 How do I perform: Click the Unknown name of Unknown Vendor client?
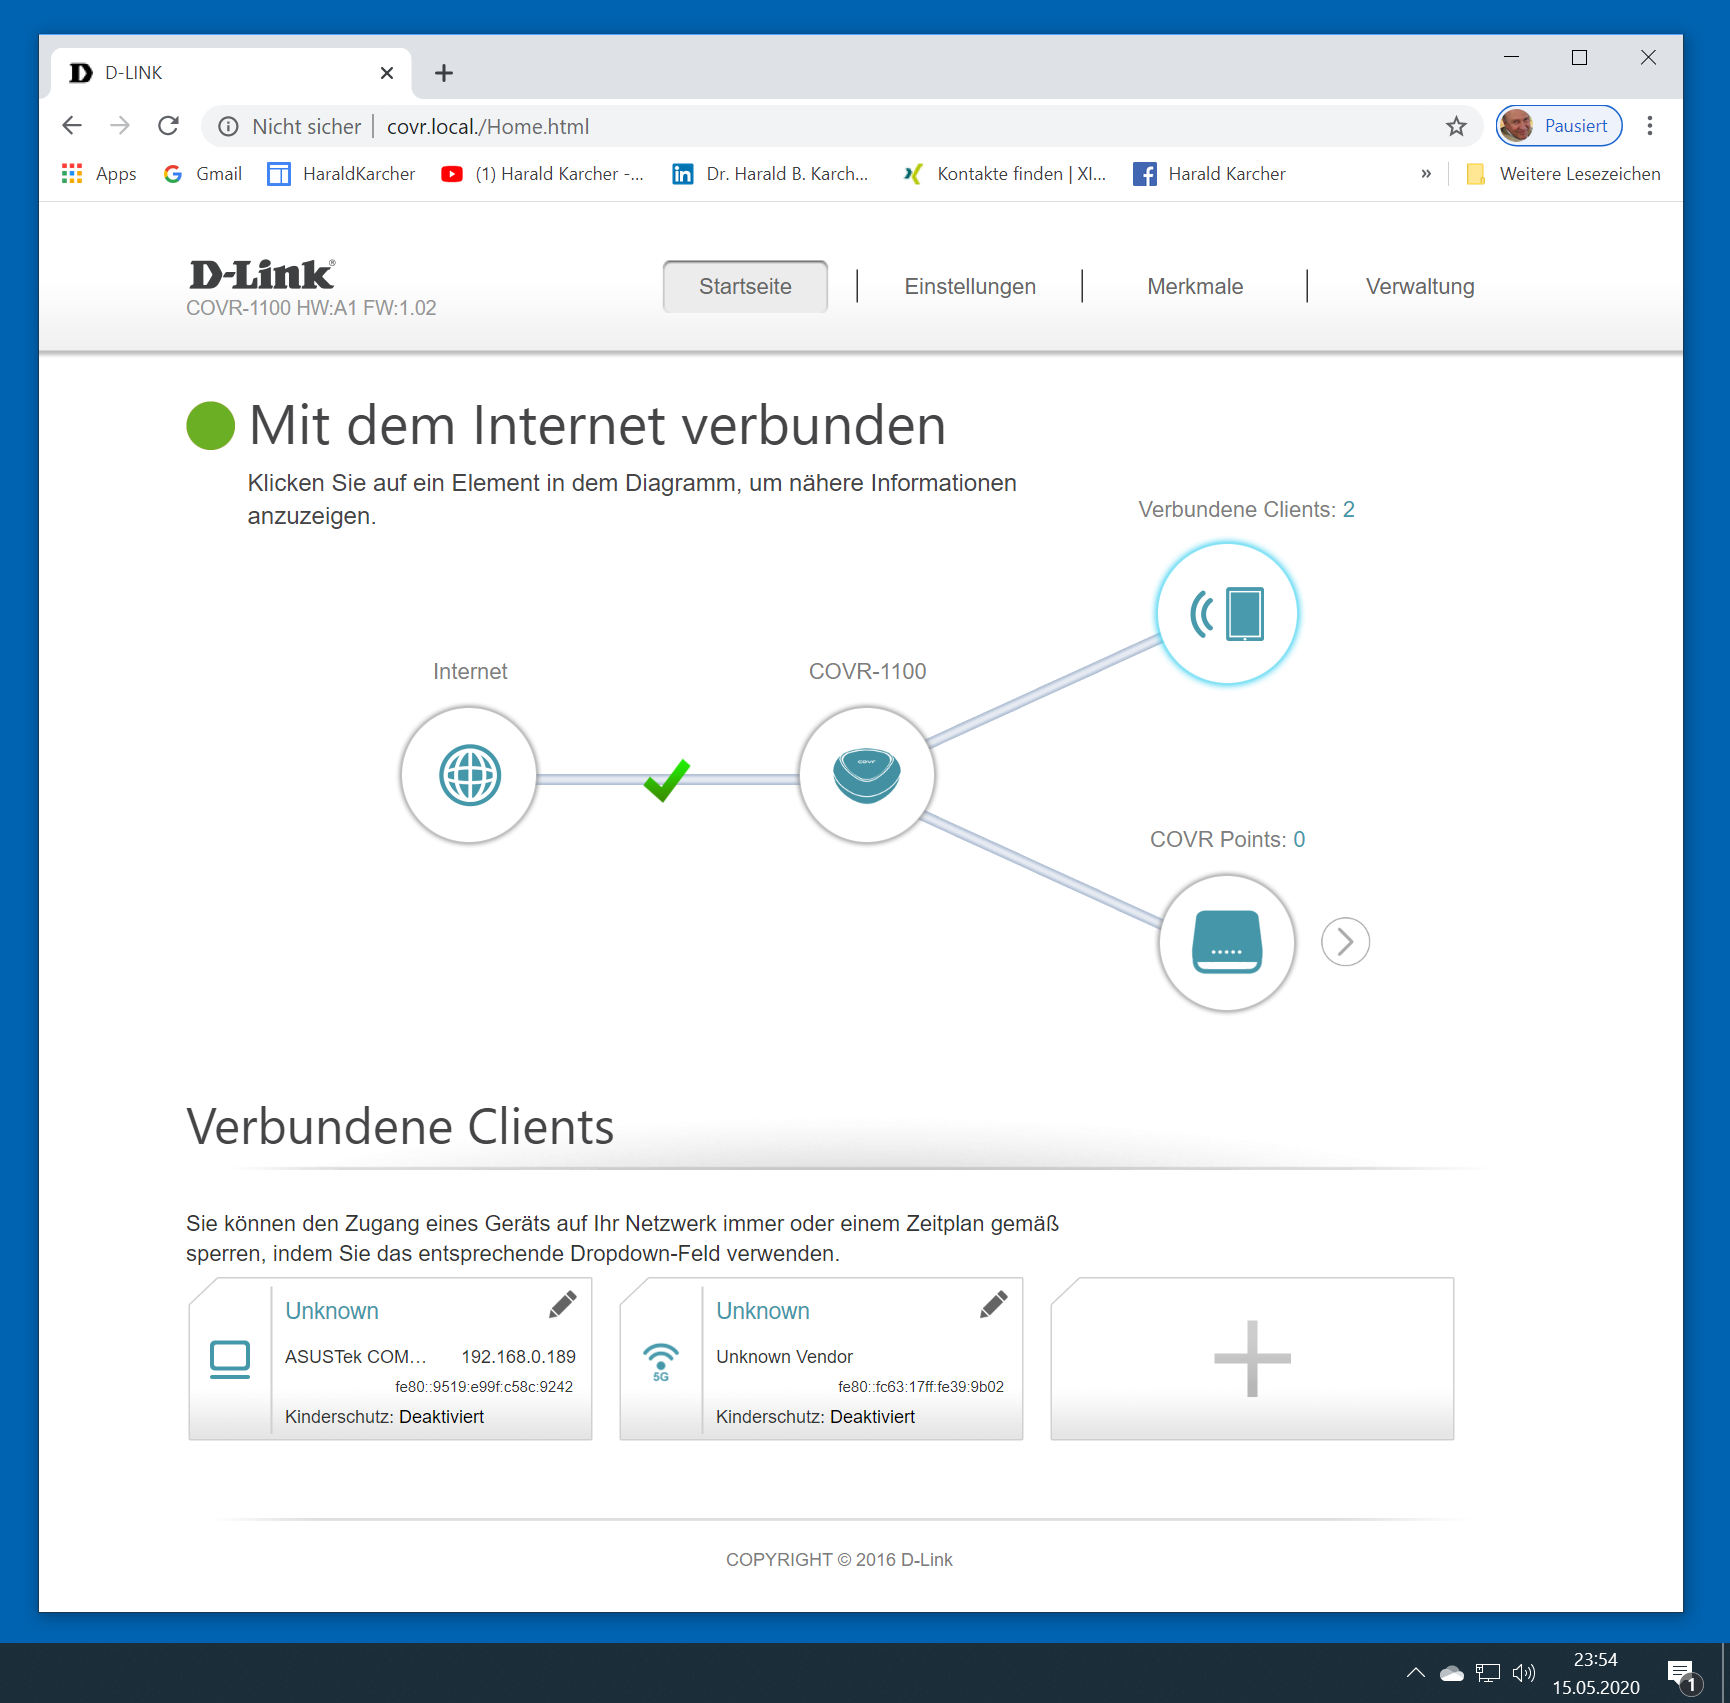(763, 1311)
